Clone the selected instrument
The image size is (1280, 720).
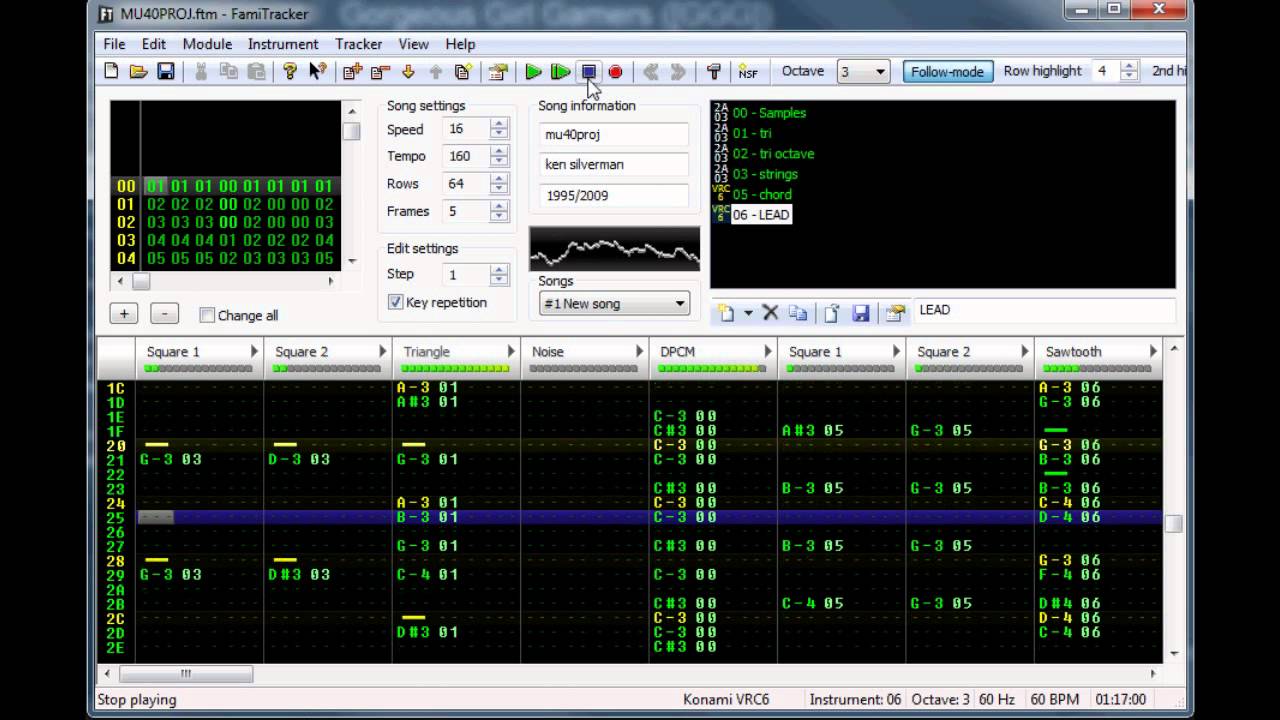pos(798,313)
